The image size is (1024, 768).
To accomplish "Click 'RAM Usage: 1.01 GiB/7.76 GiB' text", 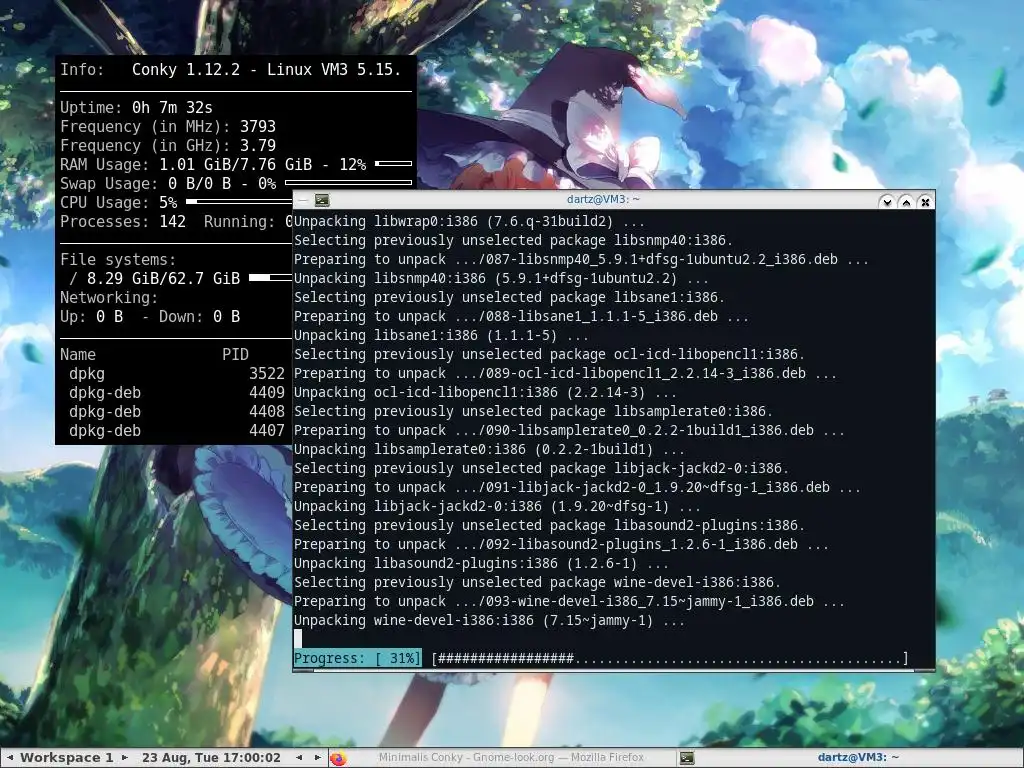I will click(x=186, y=165).
